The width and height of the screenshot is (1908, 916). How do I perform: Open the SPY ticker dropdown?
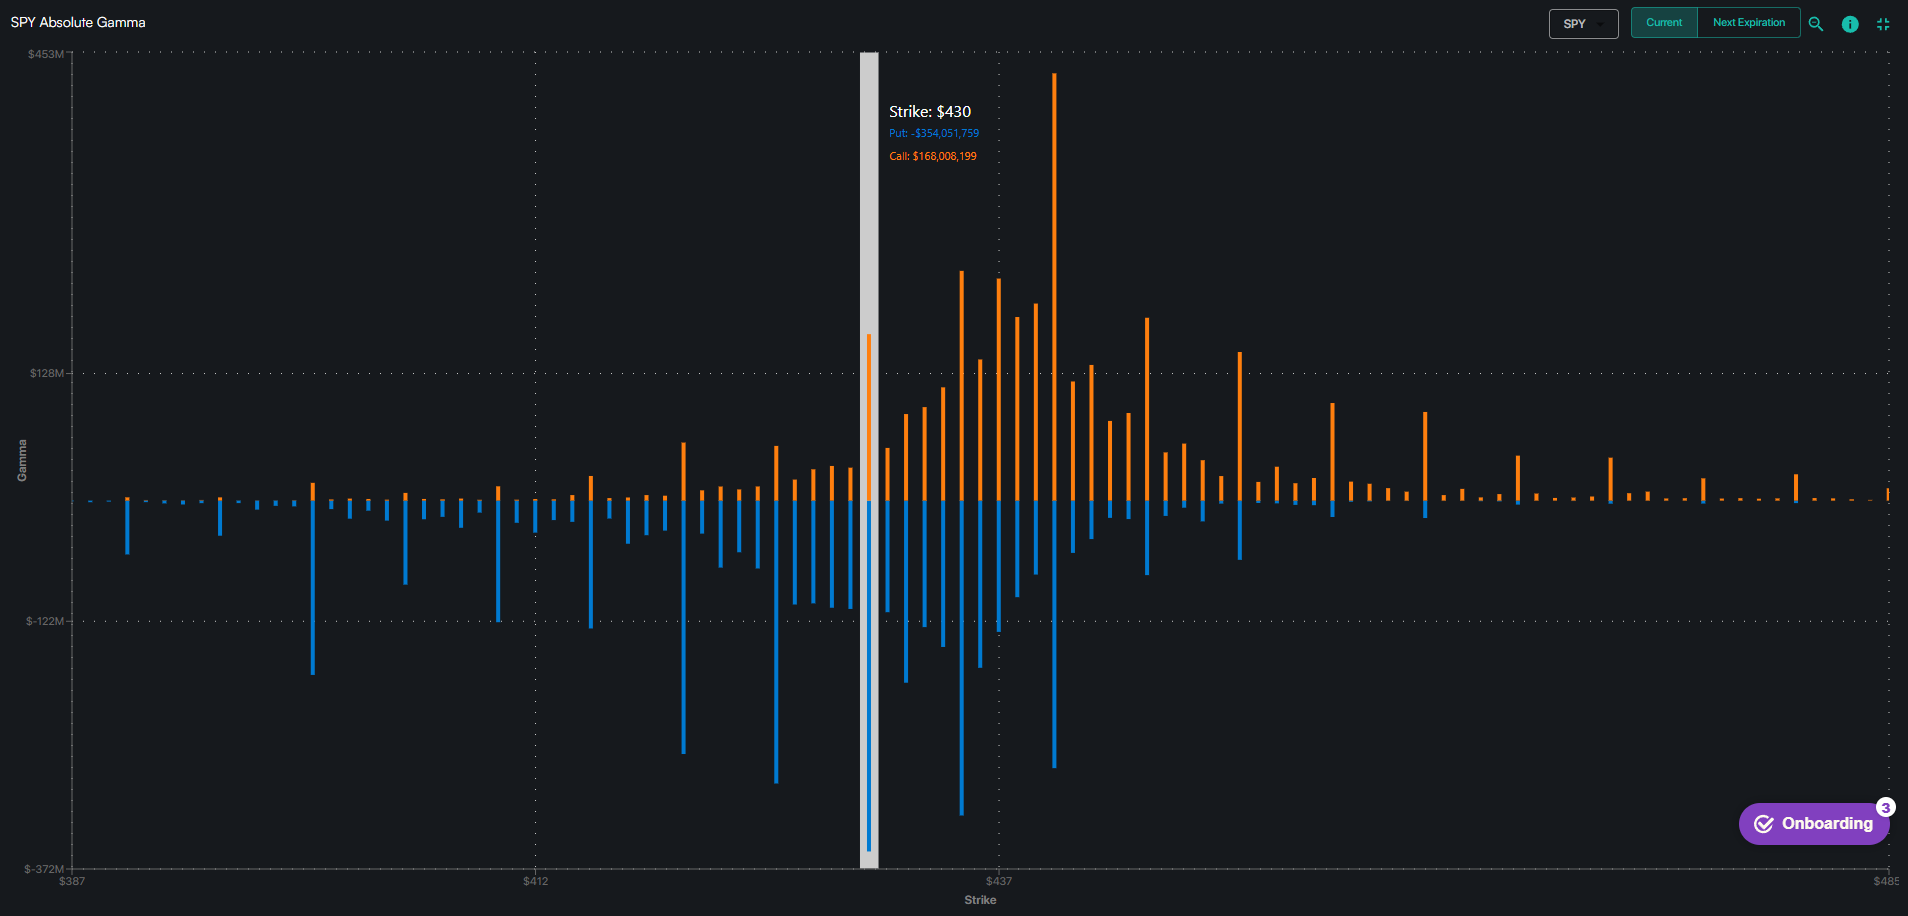tap(1583, 24)
